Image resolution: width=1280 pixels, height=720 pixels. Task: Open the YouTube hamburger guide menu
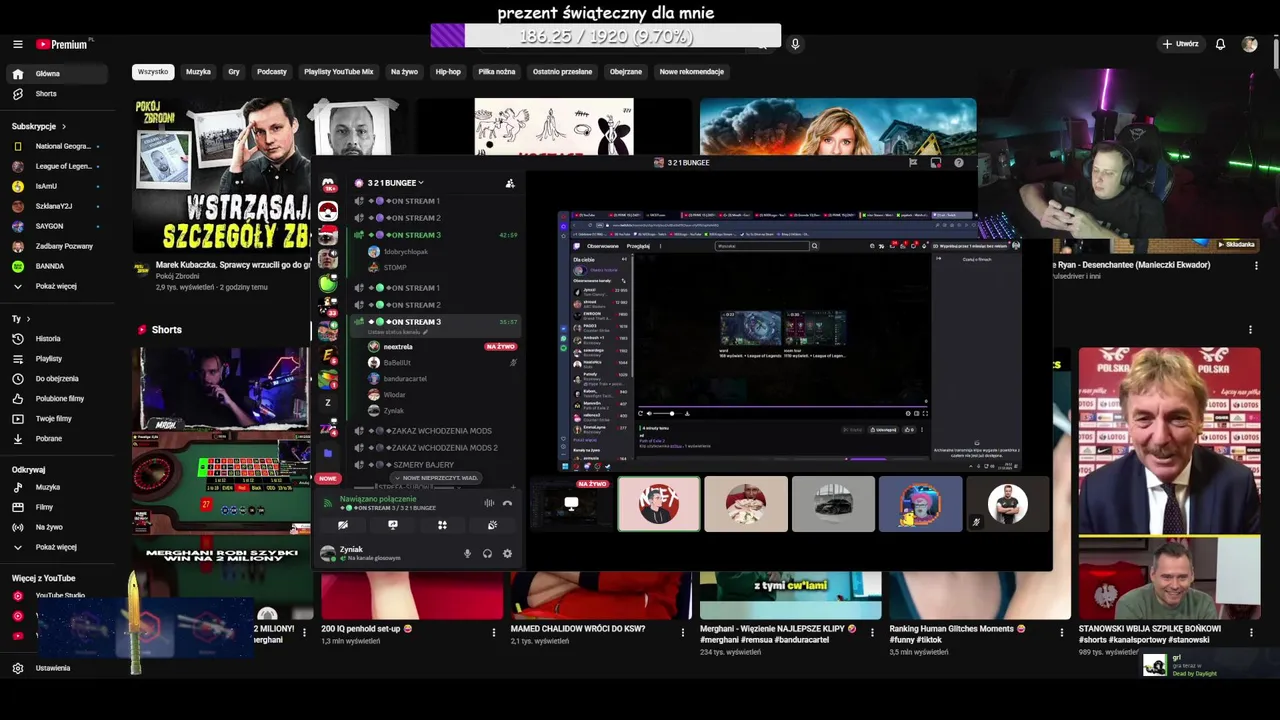click(x=17, y=44)
